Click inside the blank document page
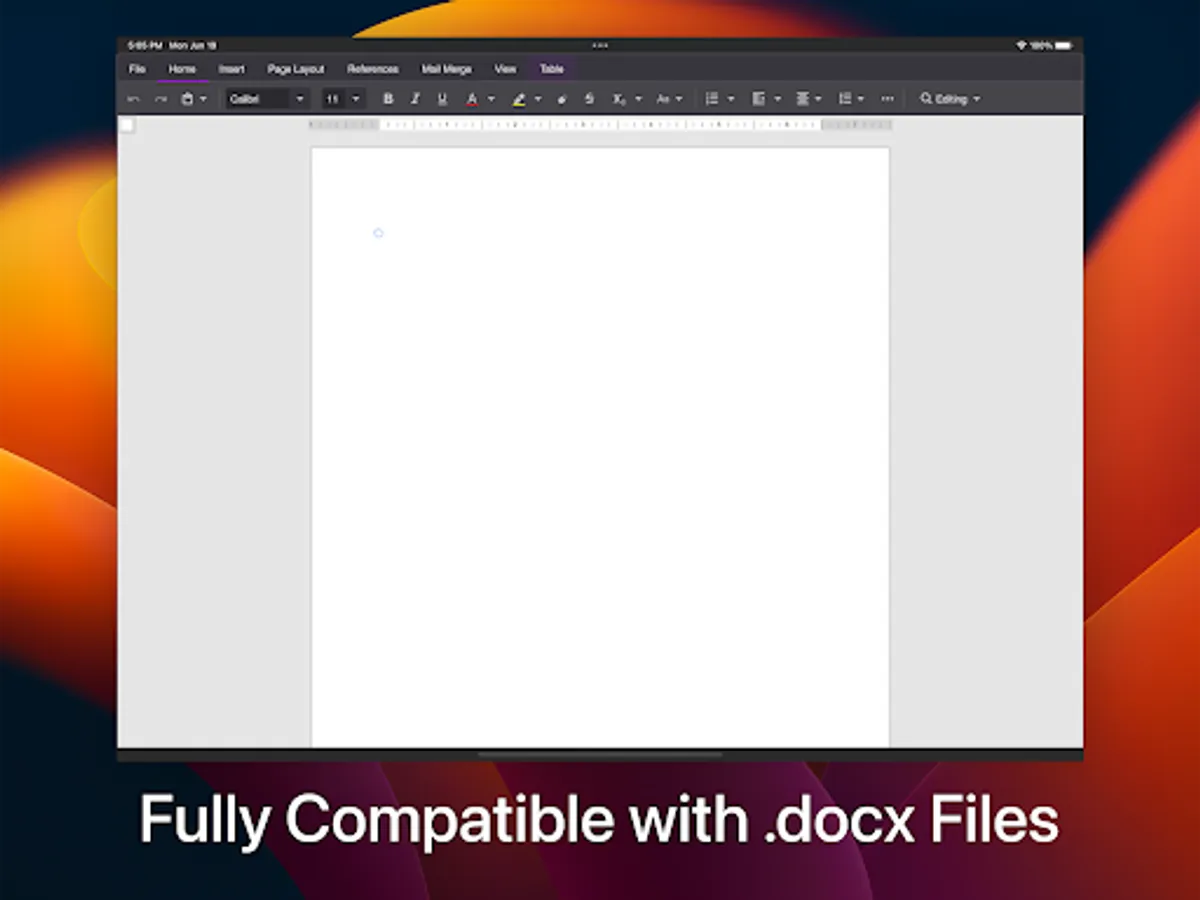Image resolution: width=1200 pixels, height=900 pixels. 600,448
